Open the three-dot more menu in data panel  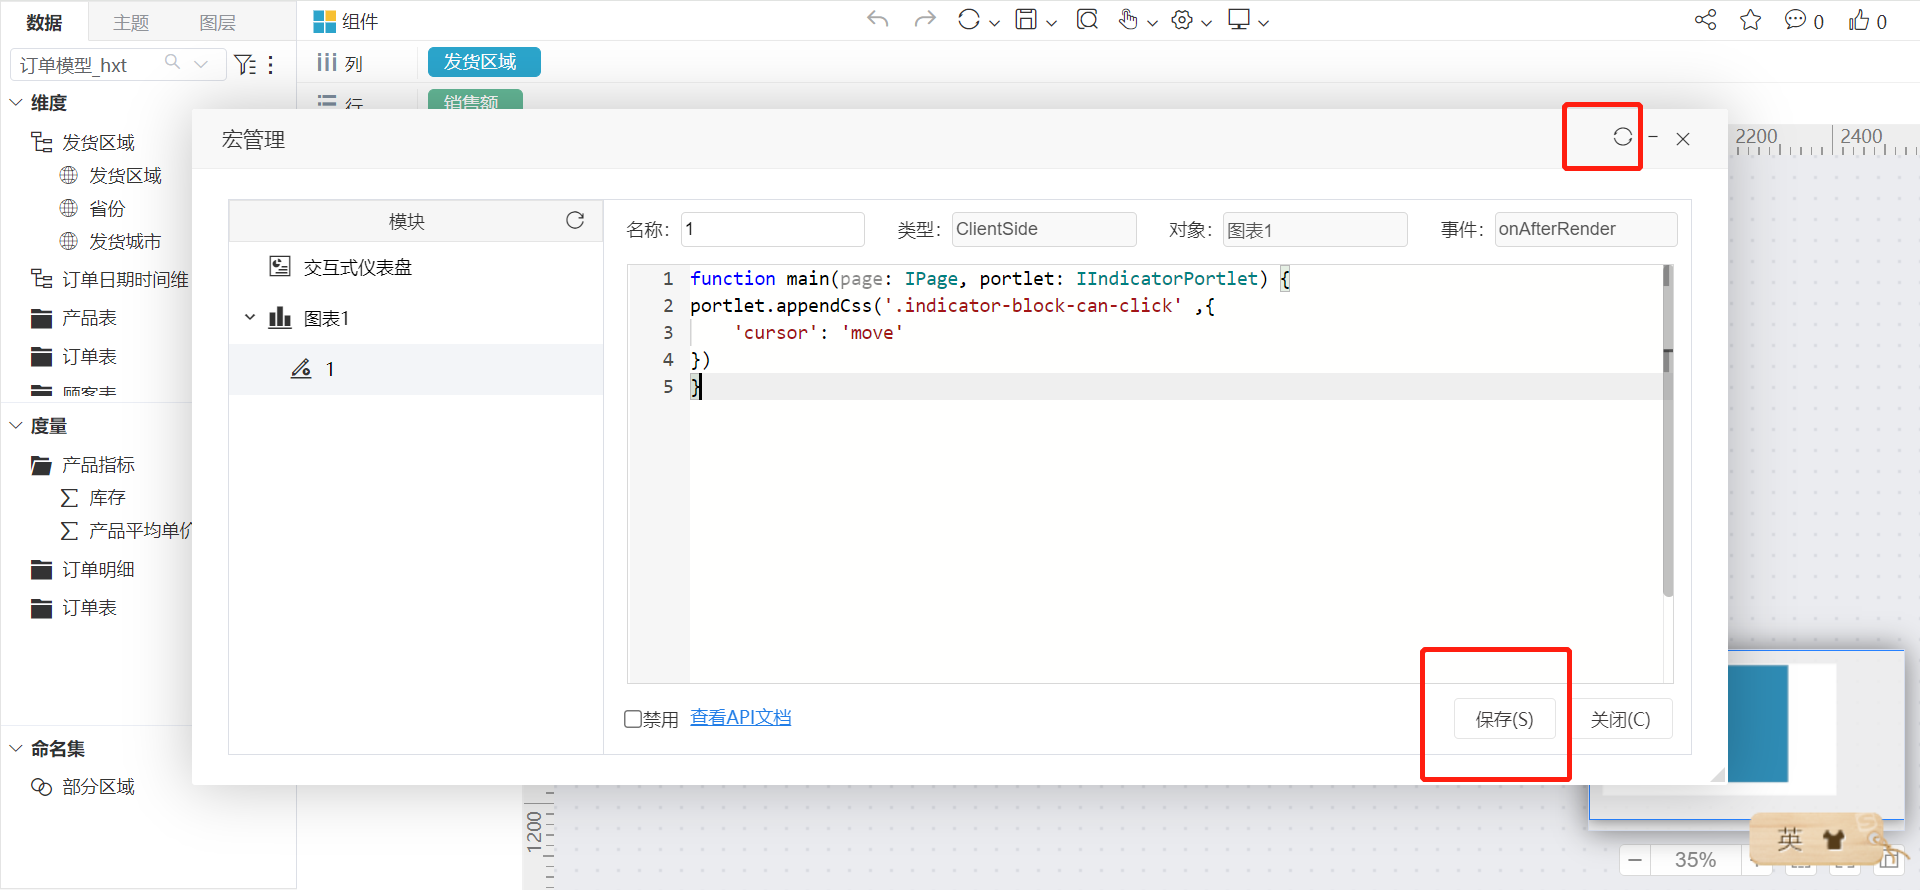[x=271, y=65]
